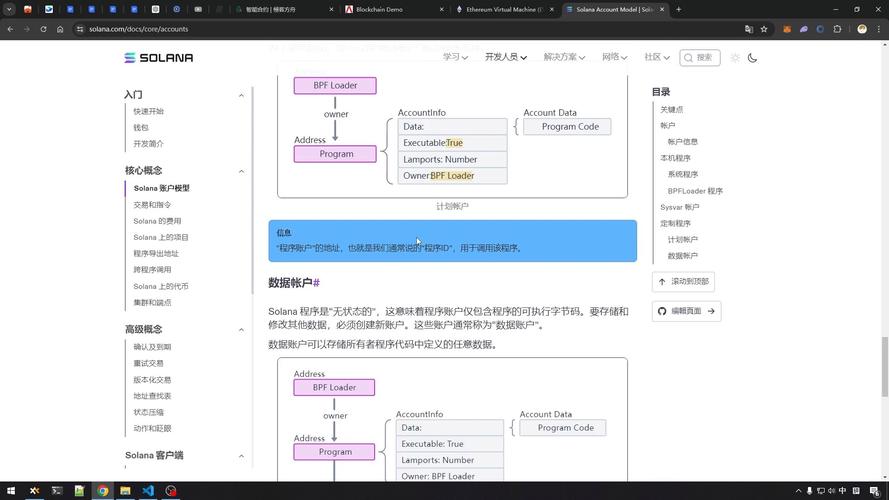Open new browser tab with plus icon
Screen dimensions: 889x500
679,9
